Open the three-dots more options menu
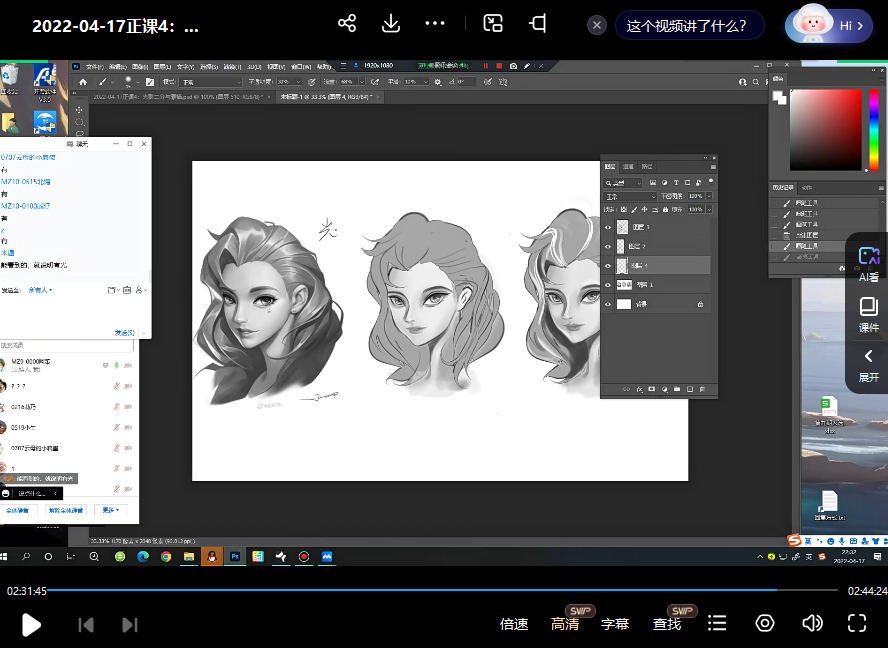The image size is (888, 648). pos(435,24)
